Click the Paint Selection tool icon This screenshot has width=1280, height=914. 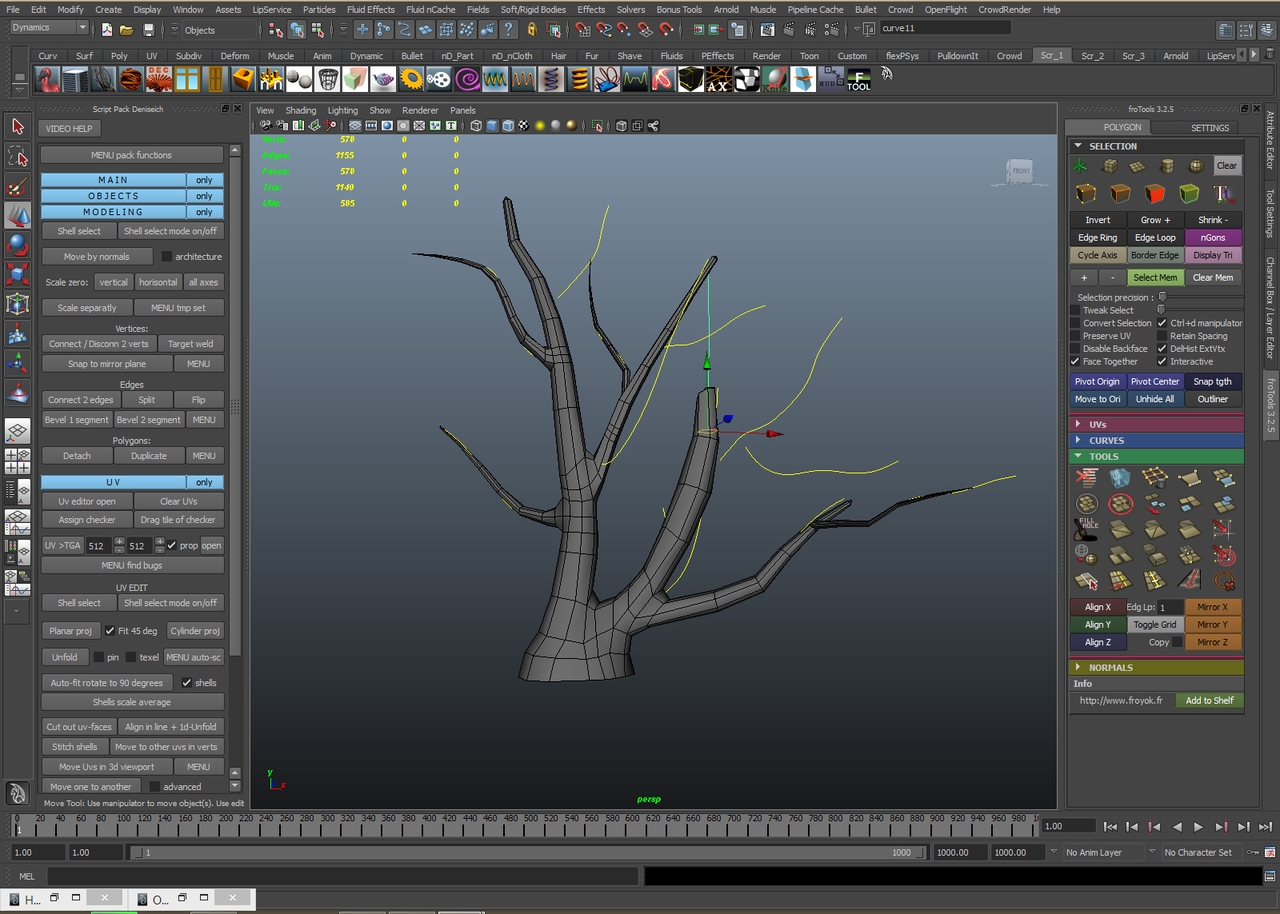pos(17,187)
